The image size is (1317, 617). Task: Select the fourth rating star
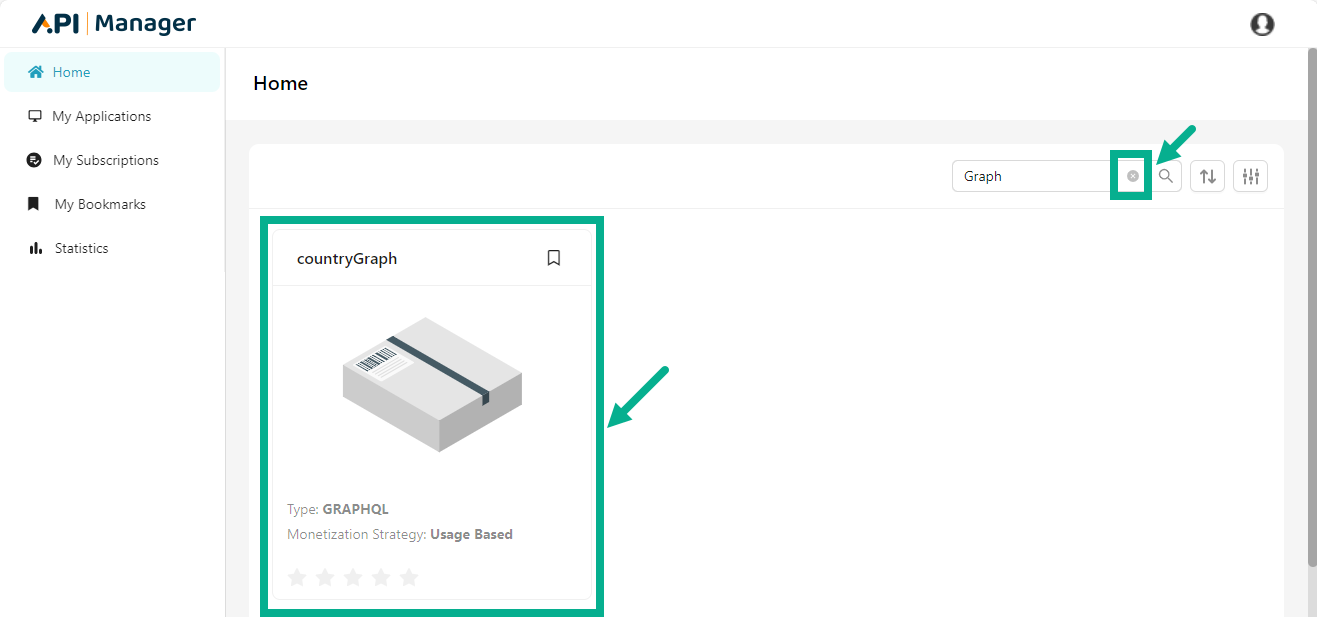(x=381, y=577)
